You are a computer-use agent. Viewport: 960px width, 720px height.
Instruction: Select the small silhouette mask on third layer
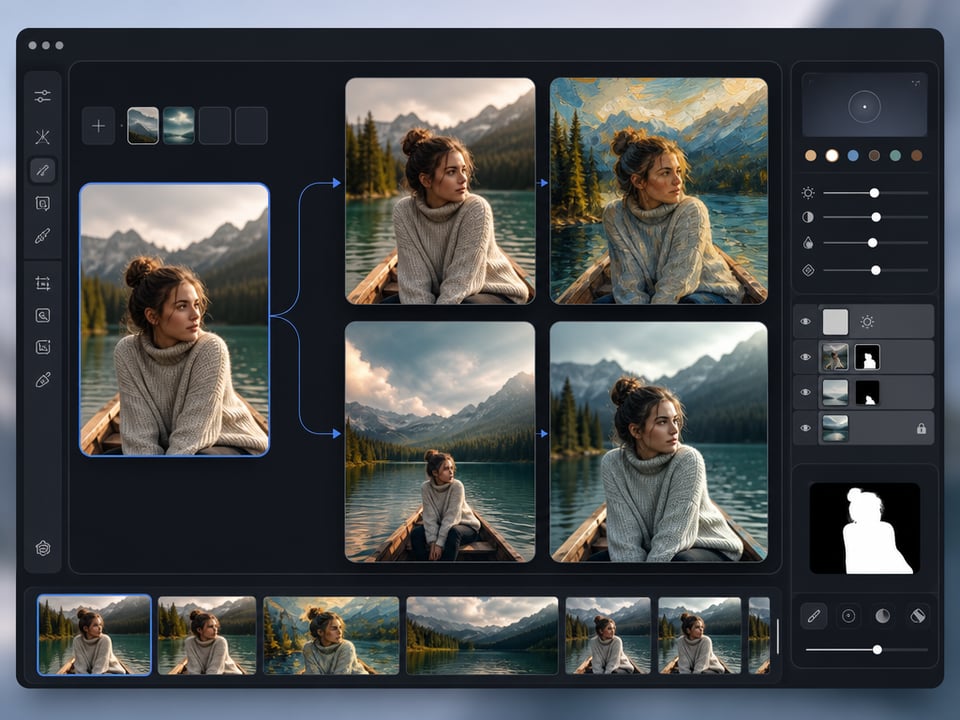point(867,392)
